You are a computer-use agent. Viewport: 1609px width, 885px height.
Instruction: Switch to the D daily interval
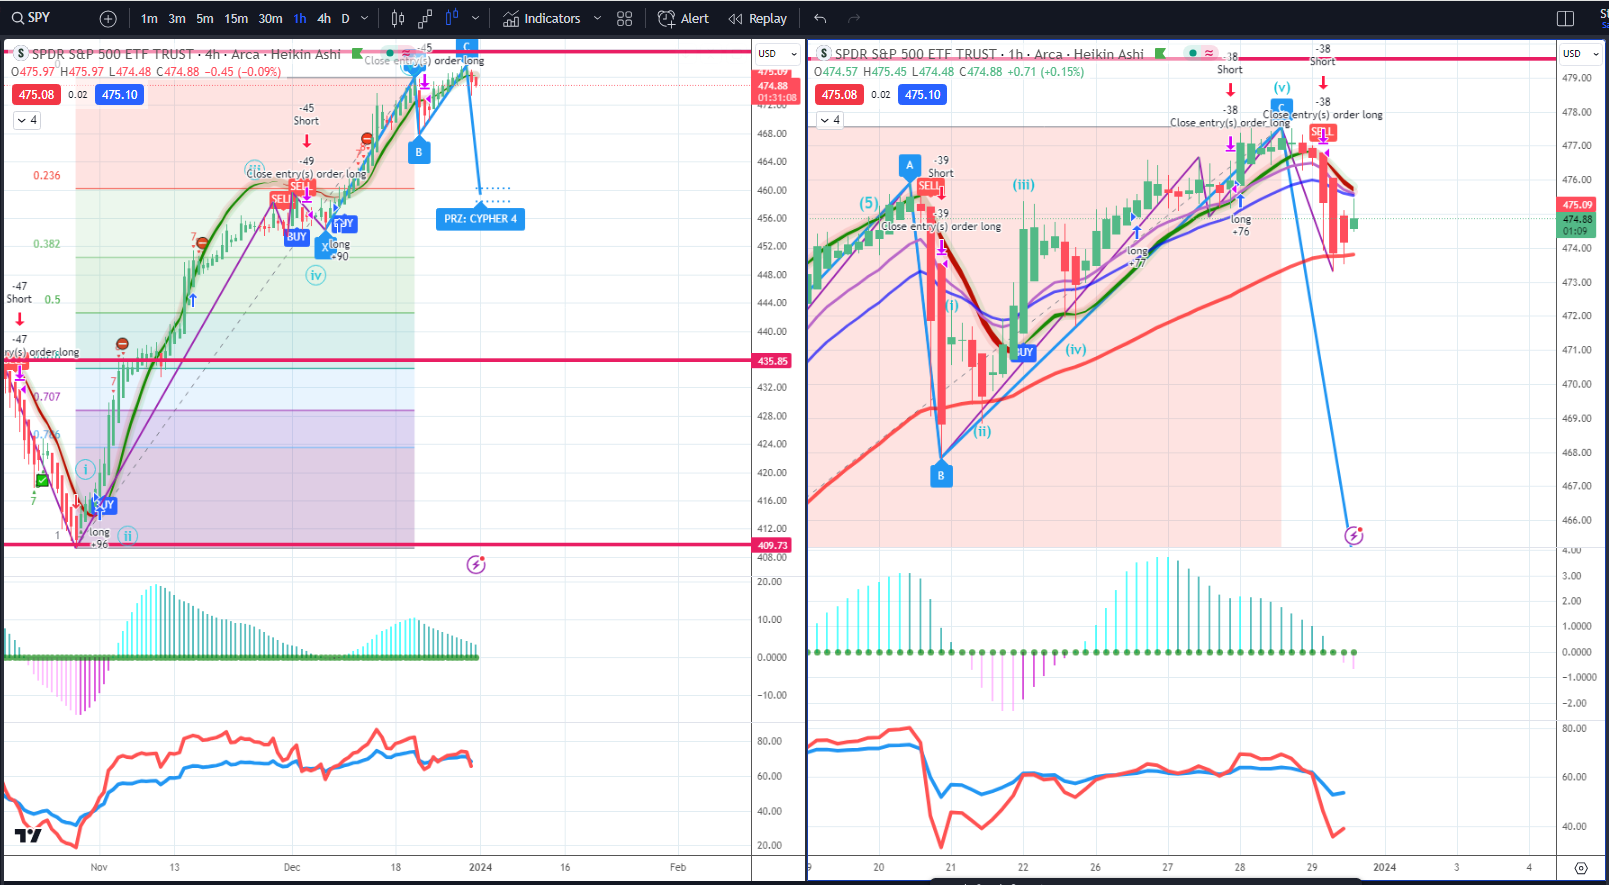coord(346,18)
